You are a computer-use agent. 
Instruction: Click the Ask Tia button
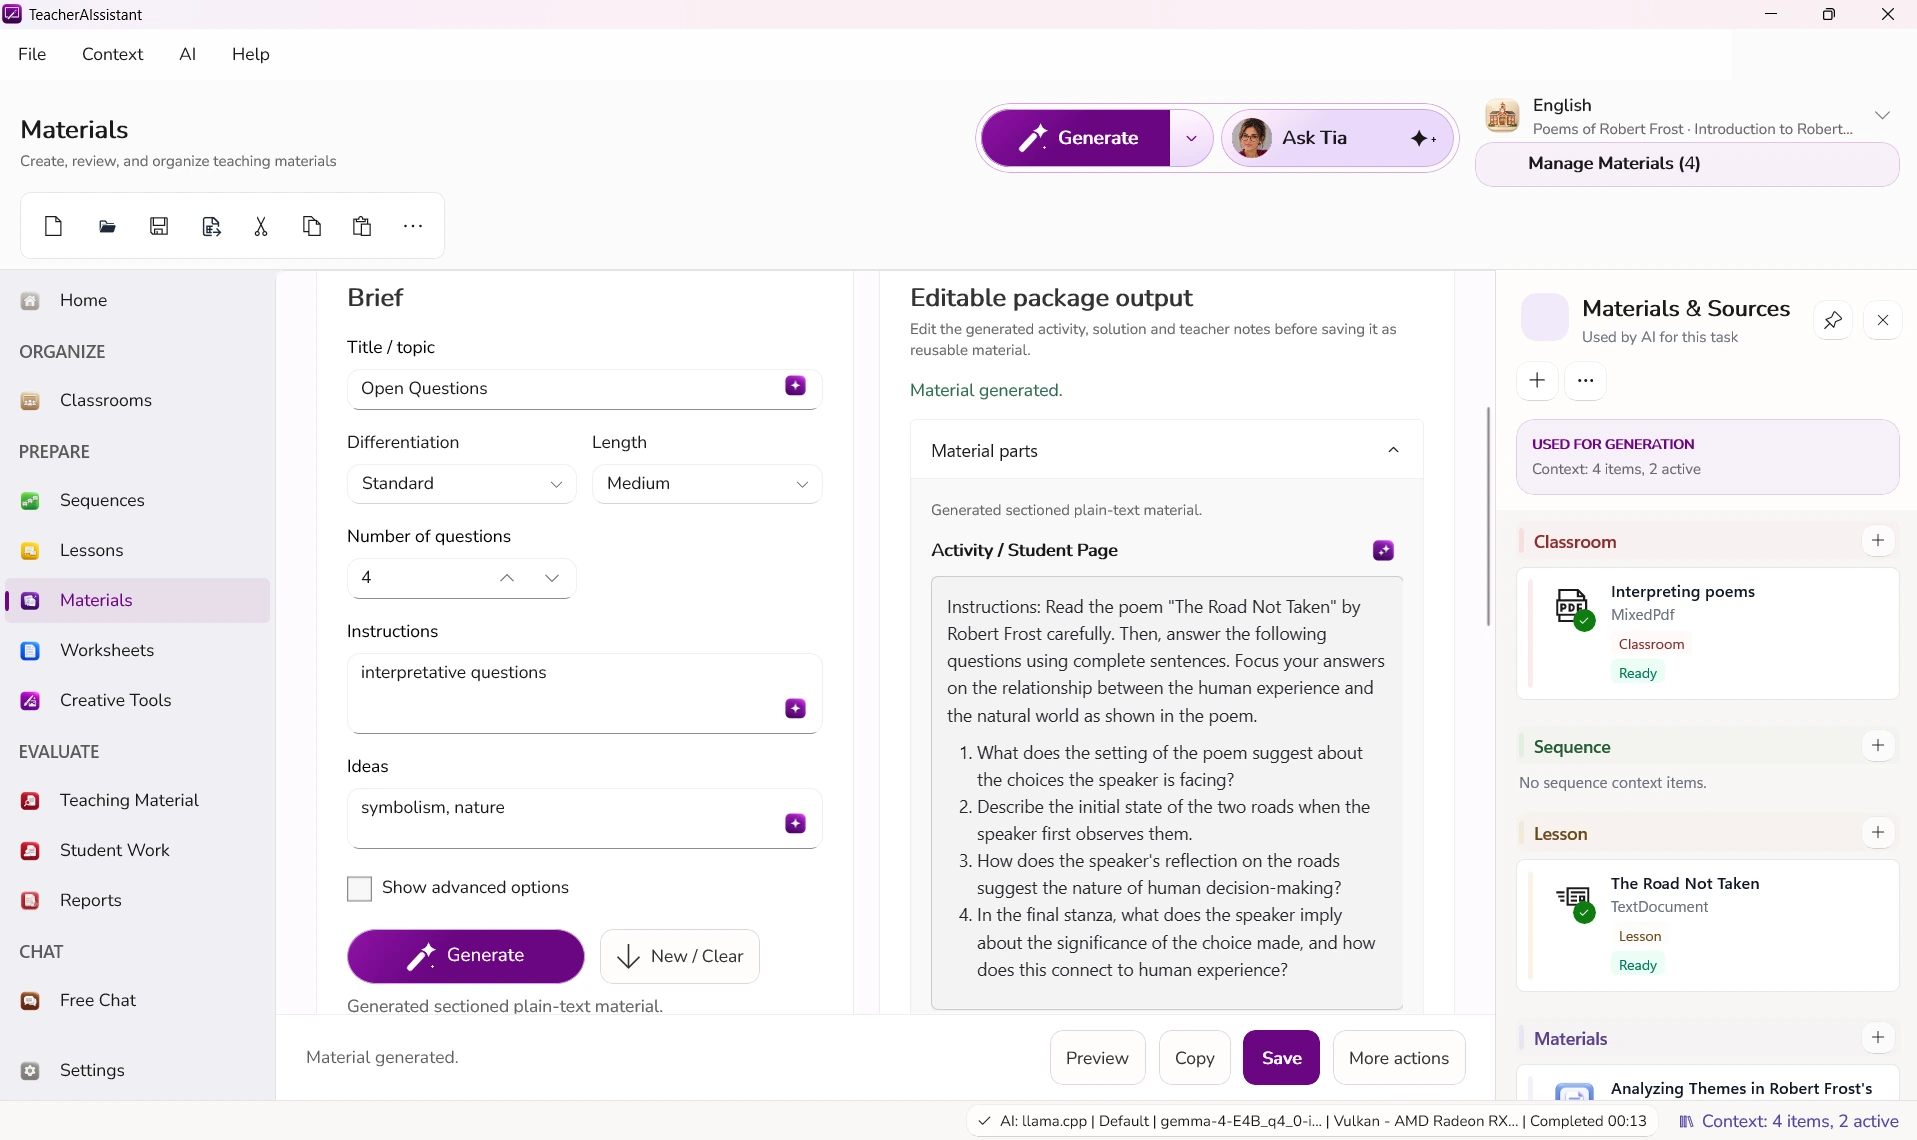click(1337, 138)
